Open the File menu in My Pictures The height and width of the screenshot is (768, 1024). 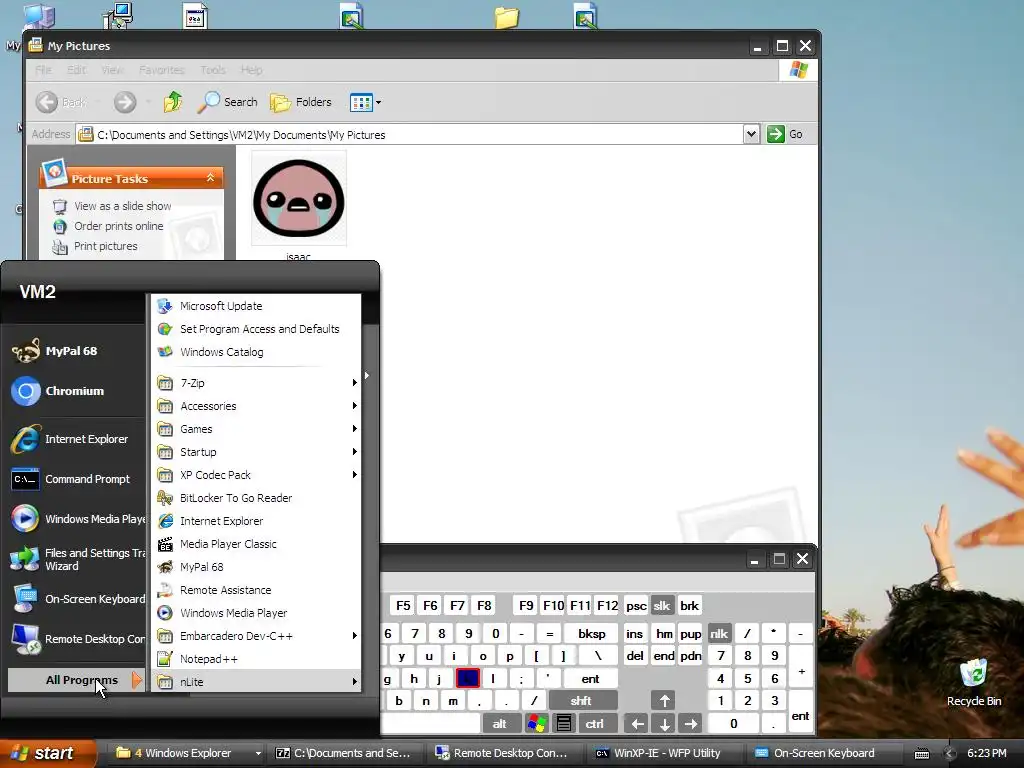(x=44, y=69)
